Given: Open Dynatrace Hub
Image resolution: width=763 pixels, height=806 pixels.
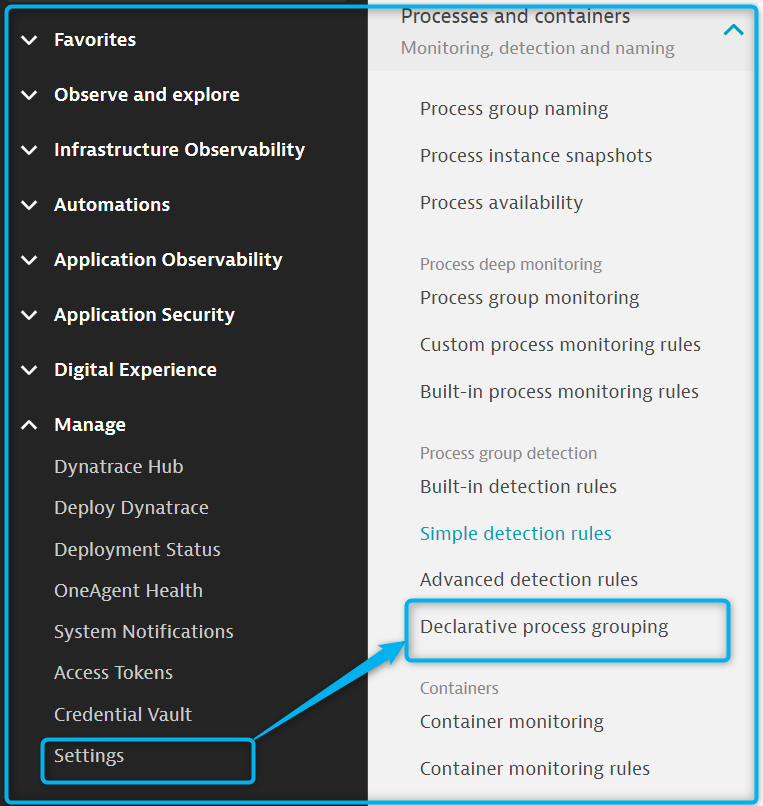Looking at the screenshot, I should tap(118, 467).
